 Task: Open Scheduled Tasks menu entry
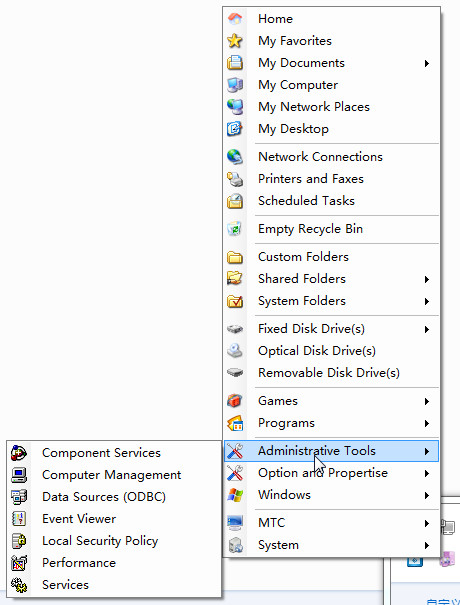pos(331,201)
